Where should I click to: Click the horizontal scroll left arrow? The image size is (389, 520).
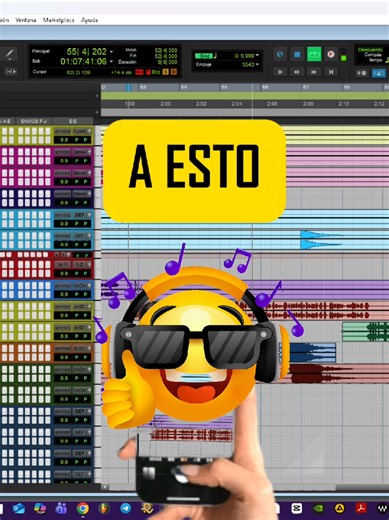pos(105,487)
